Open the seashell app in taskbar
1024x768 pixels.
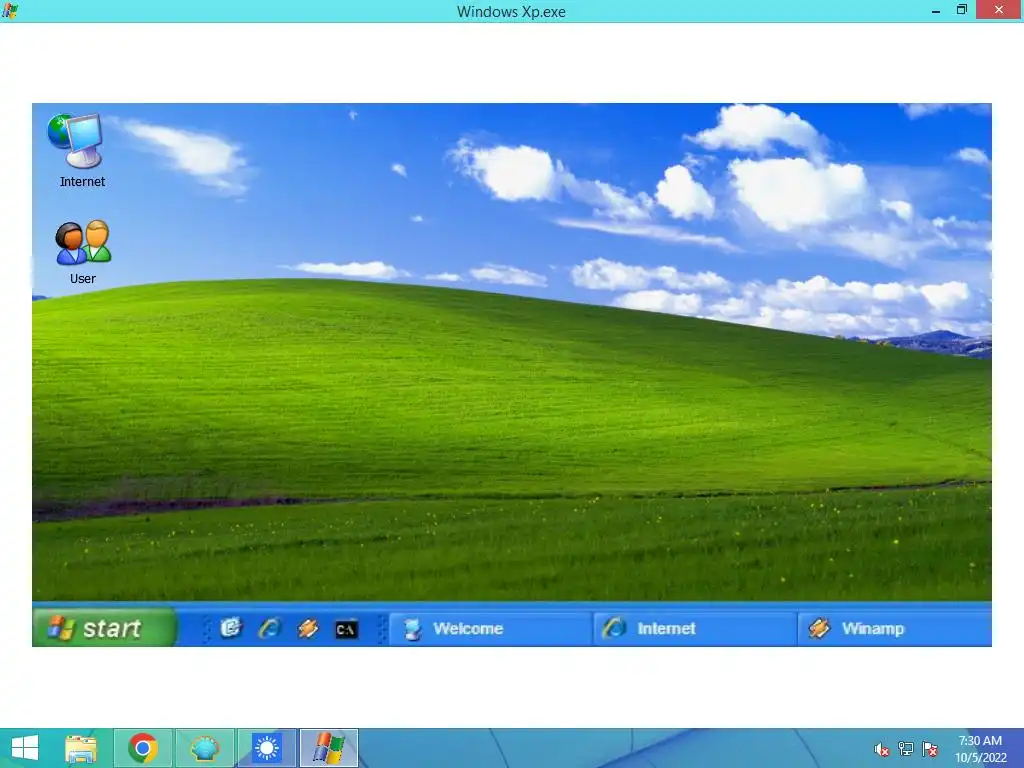click(x=204, y=748)
